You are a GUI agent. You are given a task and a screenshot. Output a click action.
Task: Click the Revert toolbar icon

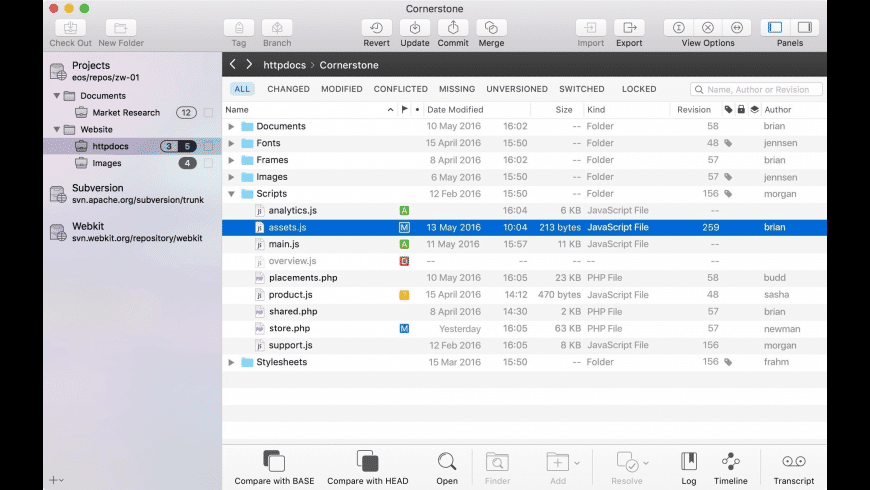click(376, 28)
